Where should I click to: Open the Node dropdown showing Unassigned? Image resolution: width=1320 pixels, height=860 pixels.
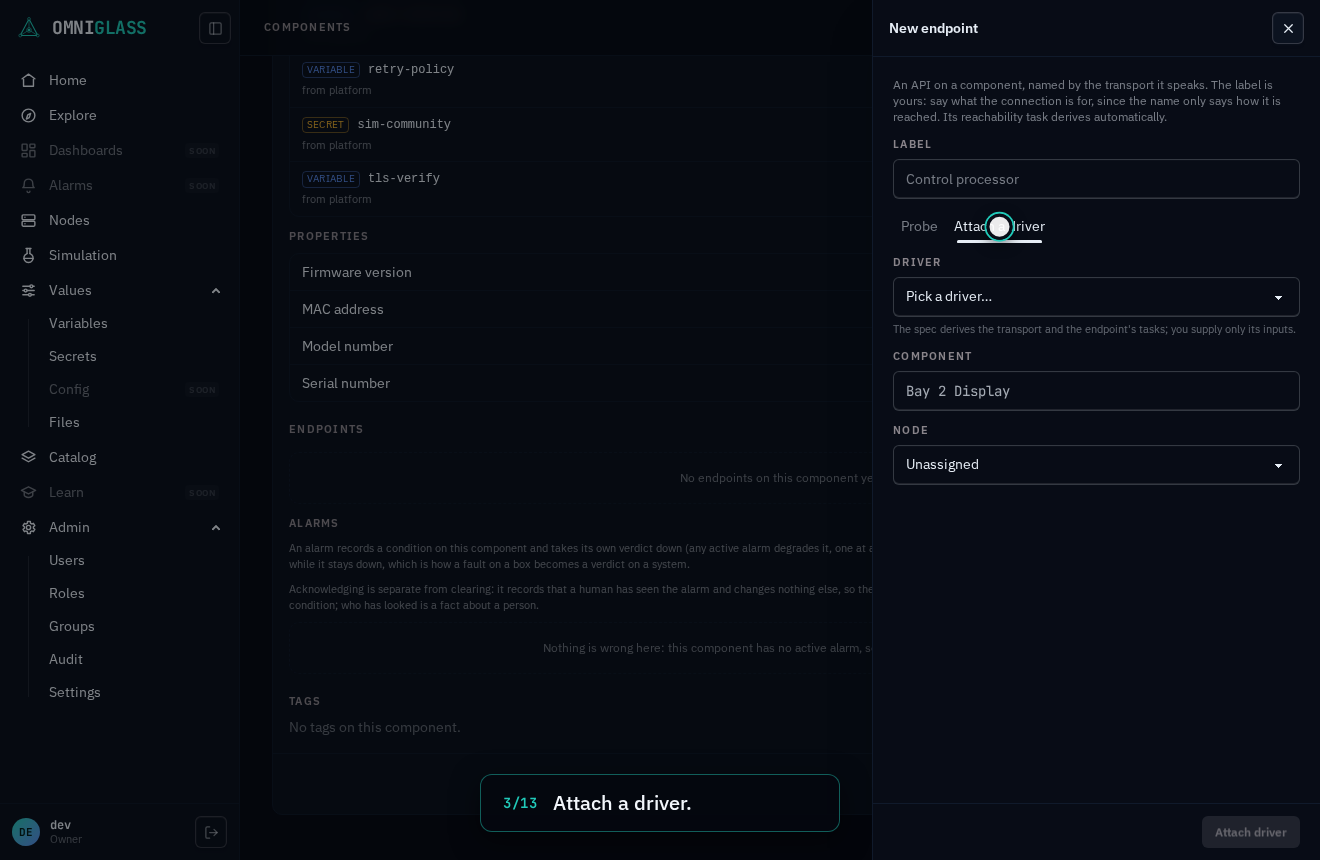click(1096, 465)
